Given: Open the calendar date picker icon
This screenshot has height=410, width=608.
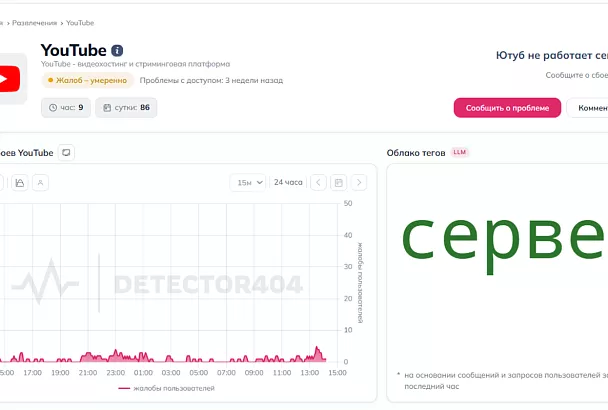Looking at the screenshot, I should coord(339,182).
